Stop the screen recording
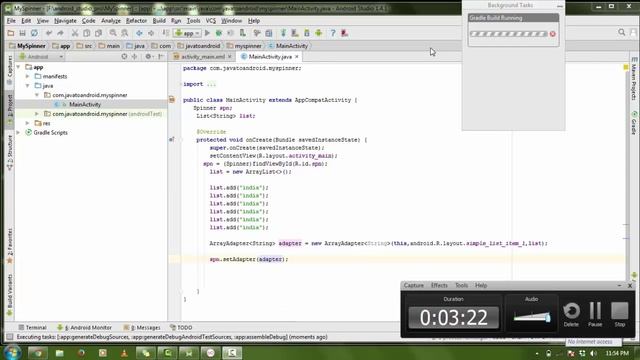Viewport: 640px width, 360px height. tap(620, 314)
